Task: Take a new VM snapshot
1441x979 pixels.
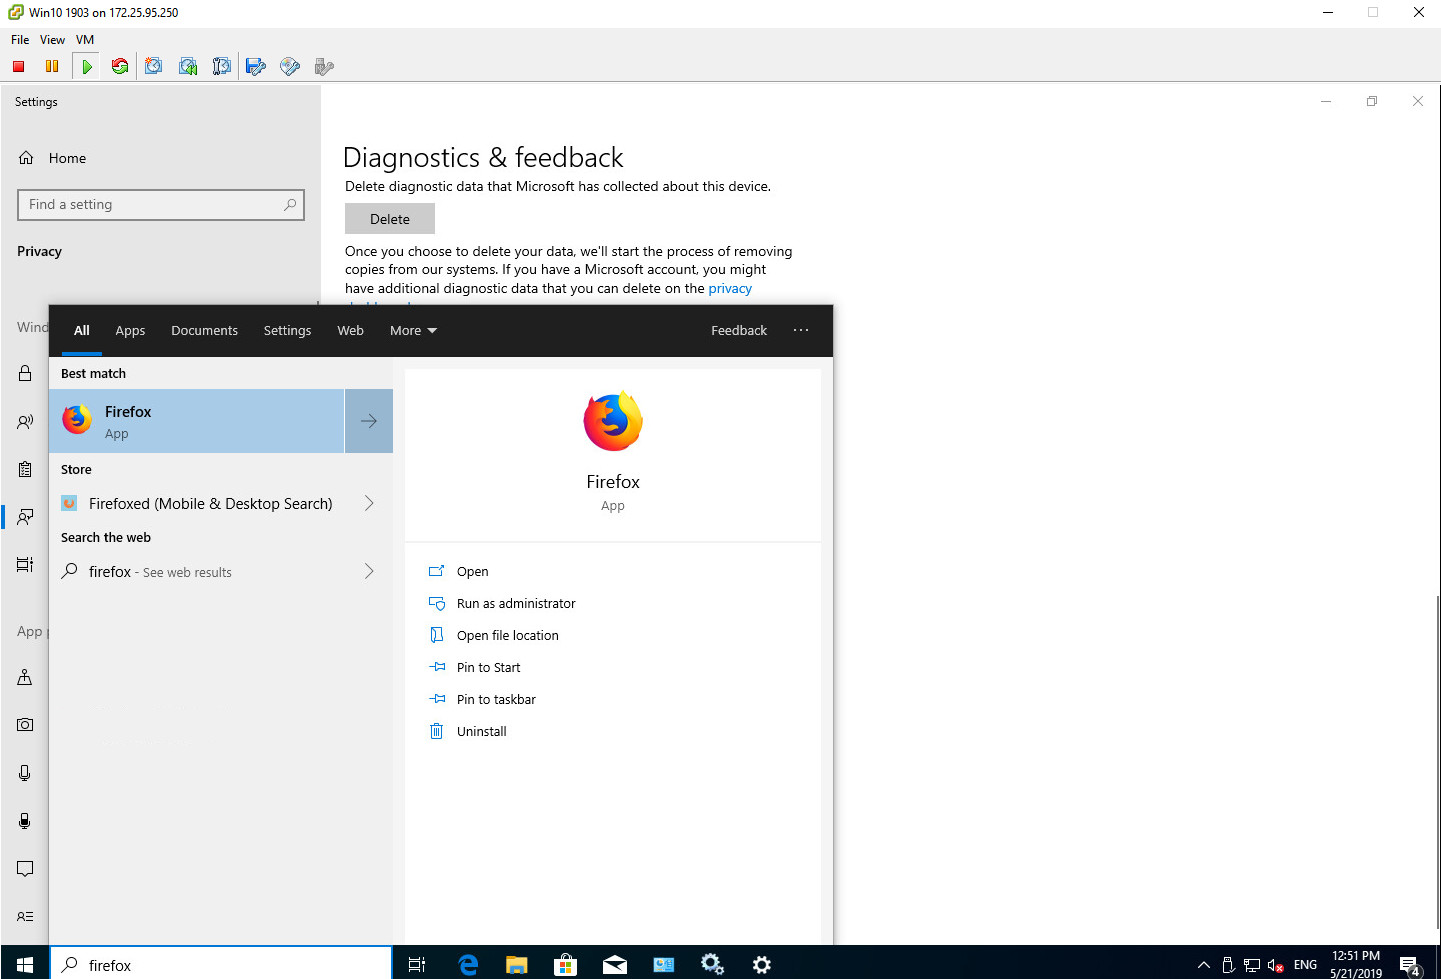Action: 153,66
